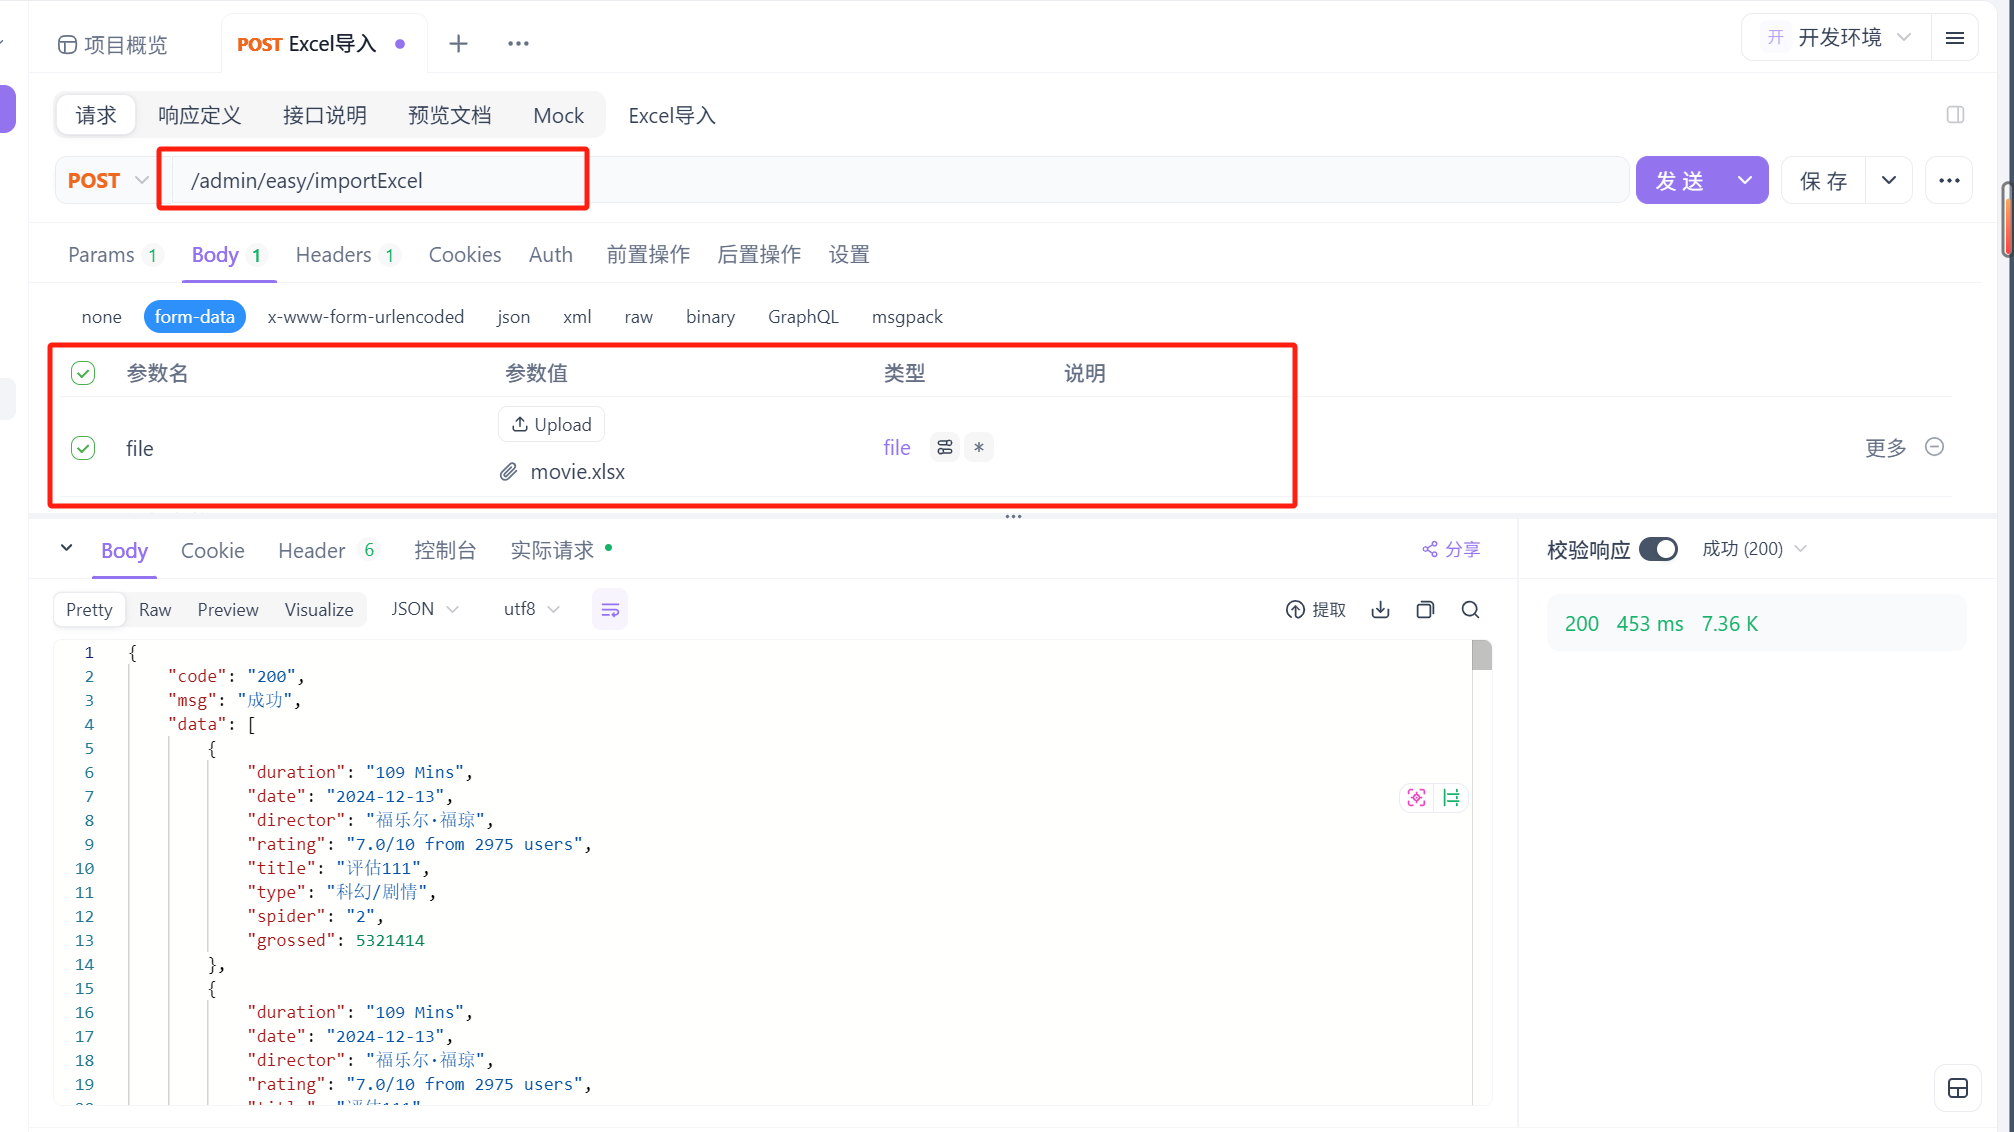Image resolution: width=2014 pixels, height=1132 pixels.
Task: Remove file row with minus circle icon
Action: (x=1934, y=447)
